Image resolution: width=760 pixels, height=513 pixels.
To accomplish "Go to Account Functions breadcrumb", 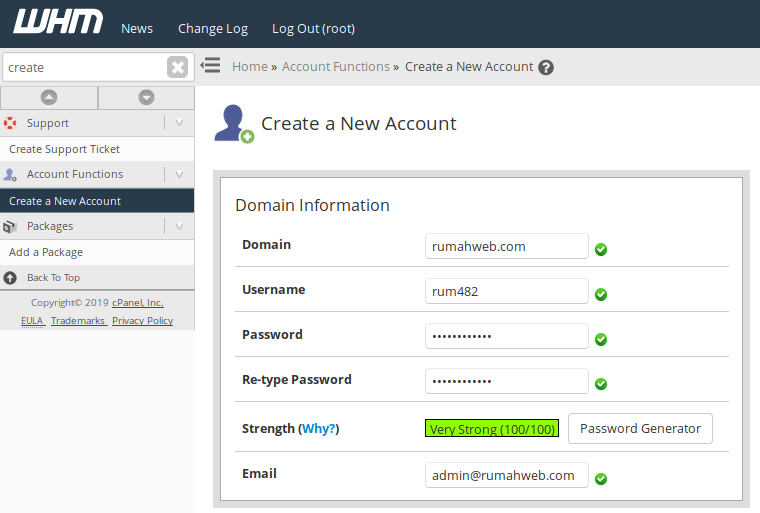I will click(336, 66).
